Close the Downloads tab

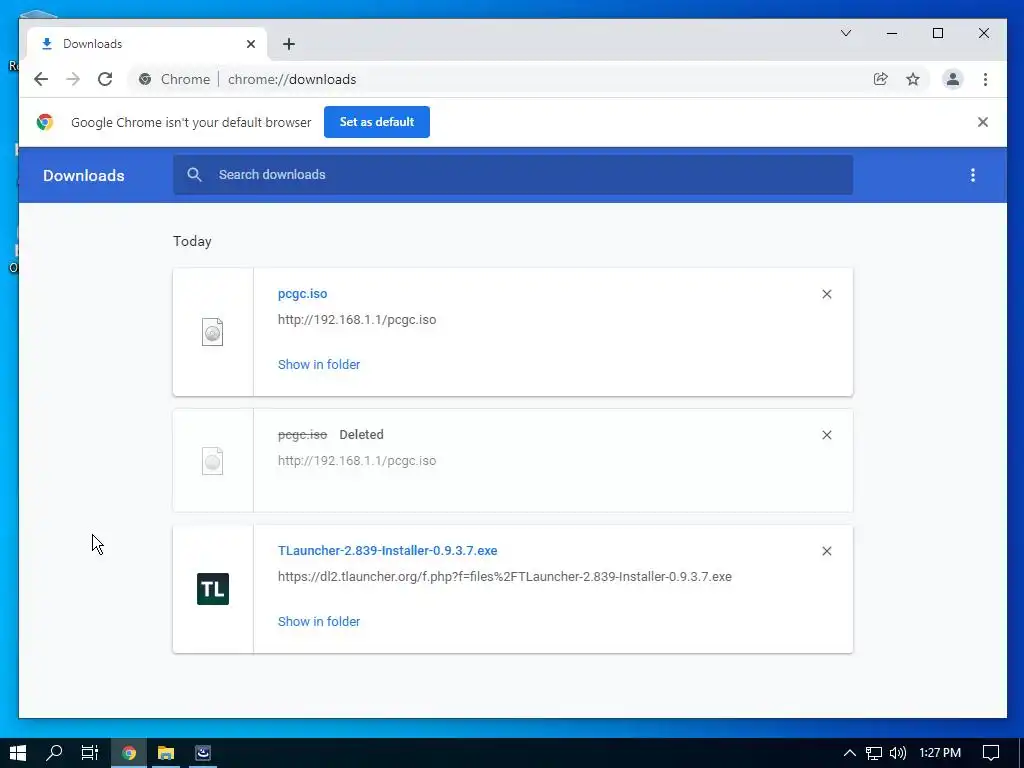pos(251,44)
